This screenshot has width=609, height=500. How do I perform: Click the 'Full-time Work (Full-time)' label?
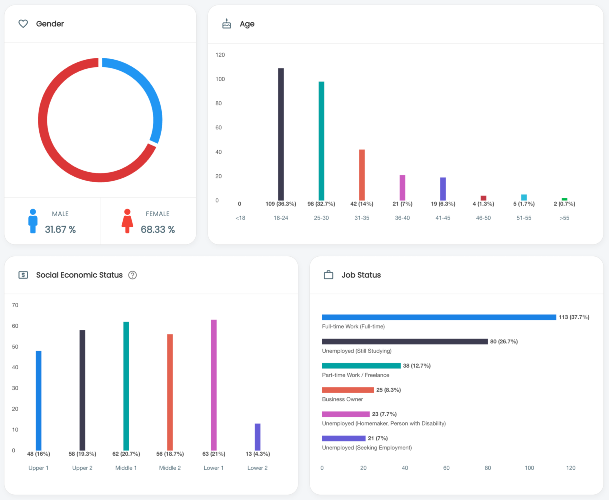[x=353, y=327]
